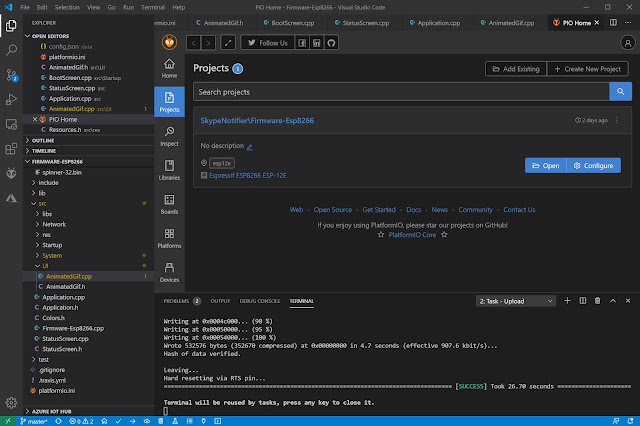The width and height of the screenshot is (640, 426).
Task: Open the PIO account profile icon
Action: [x=628, y=42]
